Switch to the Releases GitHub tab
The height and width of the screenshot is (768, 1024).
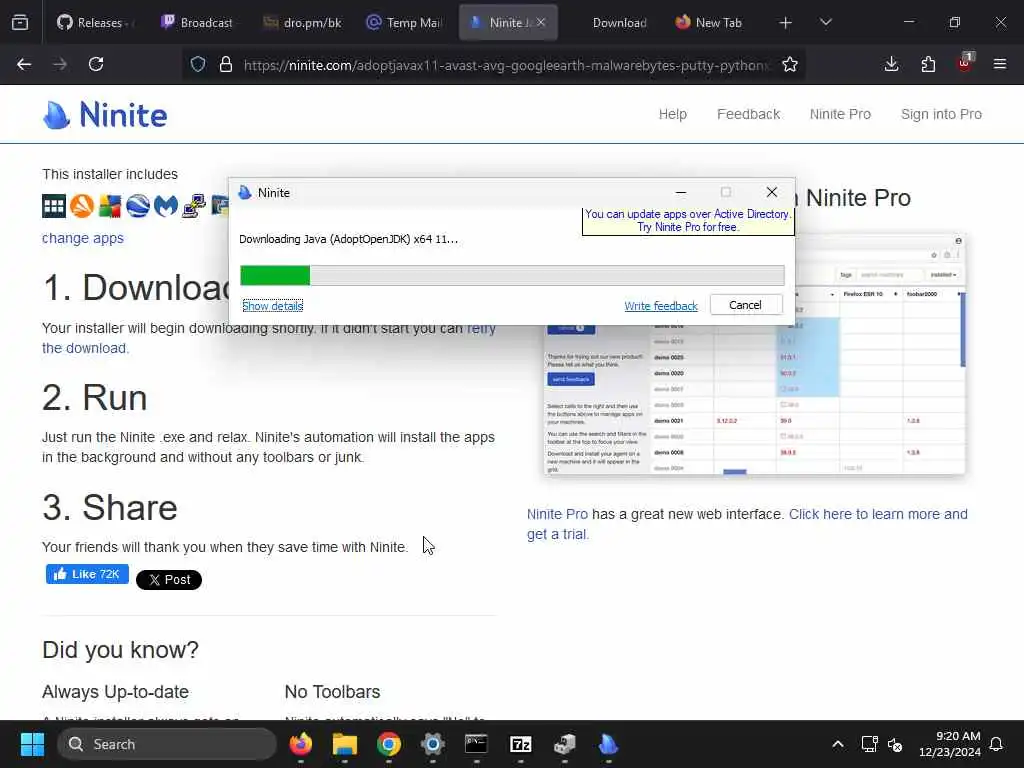pyautogui.click(x=93, y=22)
